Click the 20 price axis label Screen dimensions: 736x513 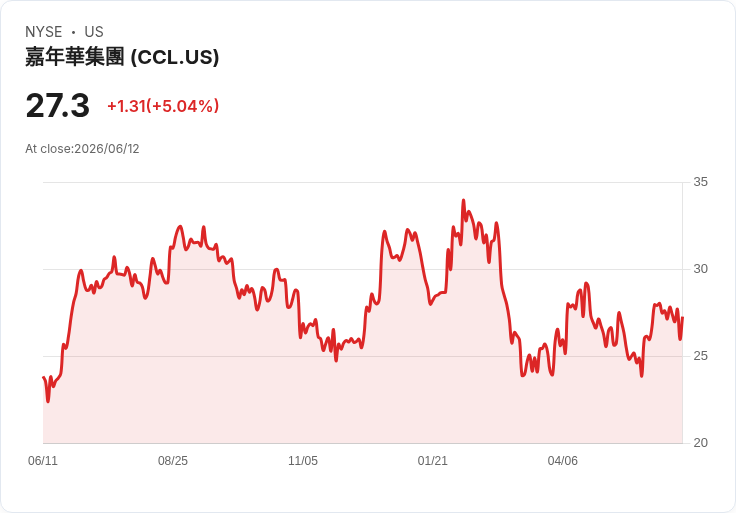[700, 443]
